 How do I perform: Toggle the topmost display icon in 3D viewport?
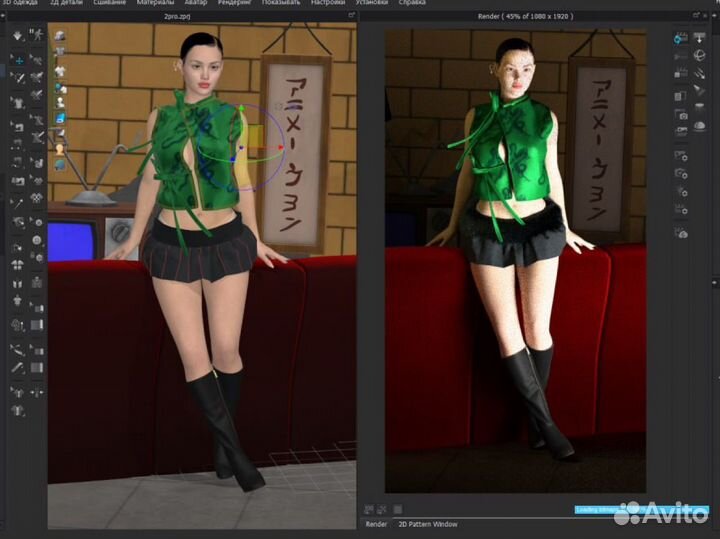60,36
